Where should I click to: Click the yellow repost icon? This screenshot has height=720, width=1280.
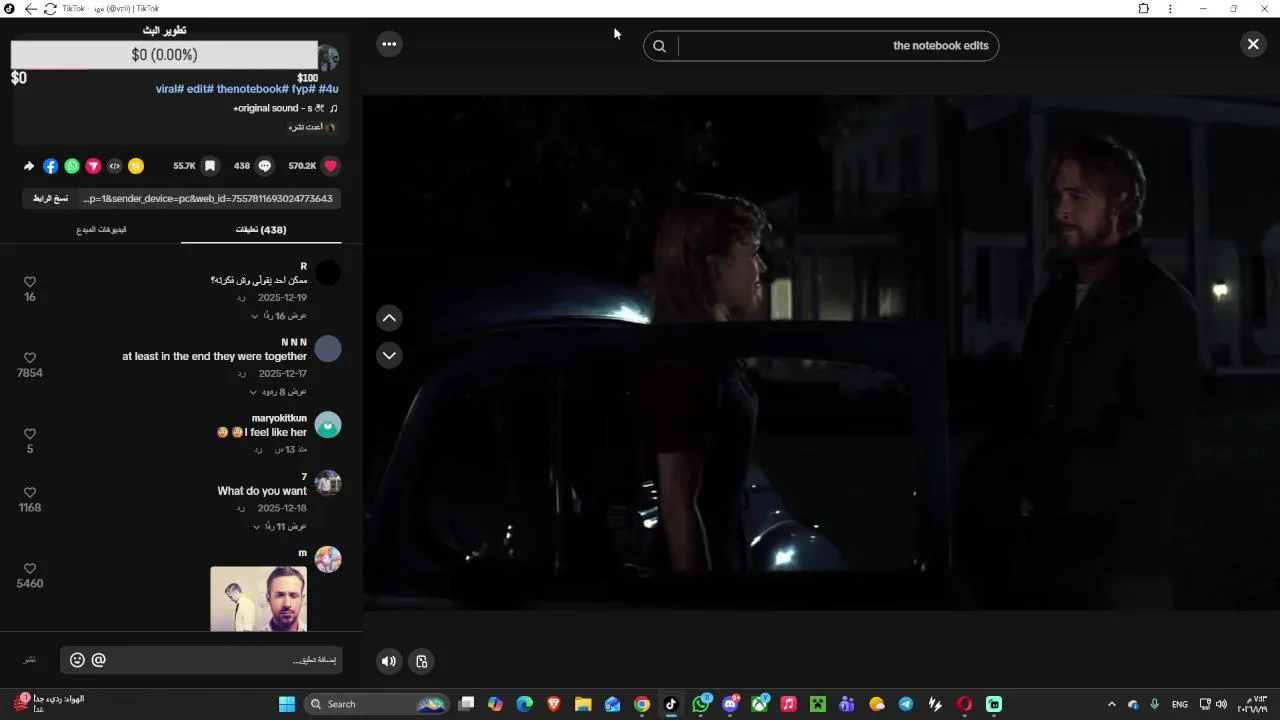pos(136,166)
